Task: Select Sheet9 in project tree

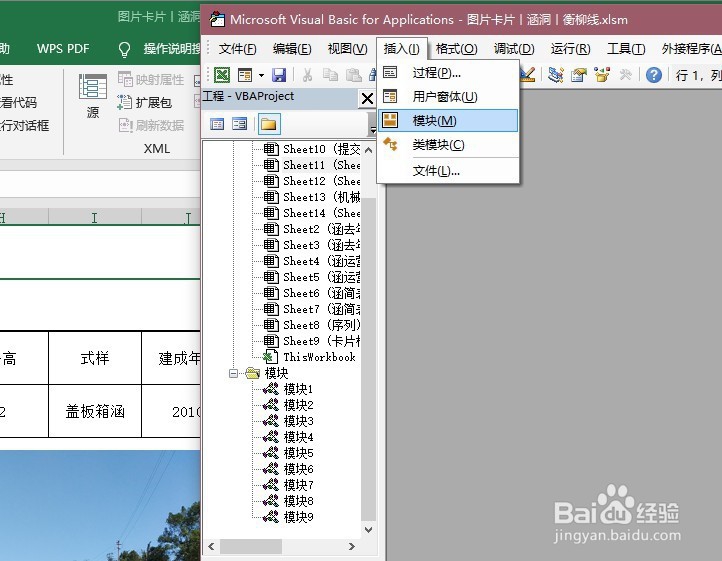Action: 311,341
